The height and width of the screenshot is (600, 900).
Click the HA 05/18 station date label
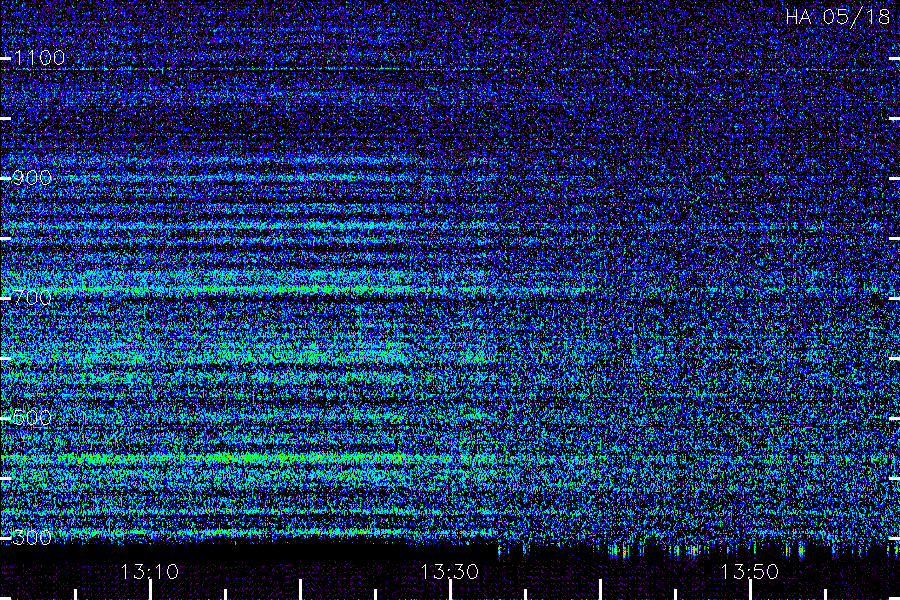[x=837, y=17]
